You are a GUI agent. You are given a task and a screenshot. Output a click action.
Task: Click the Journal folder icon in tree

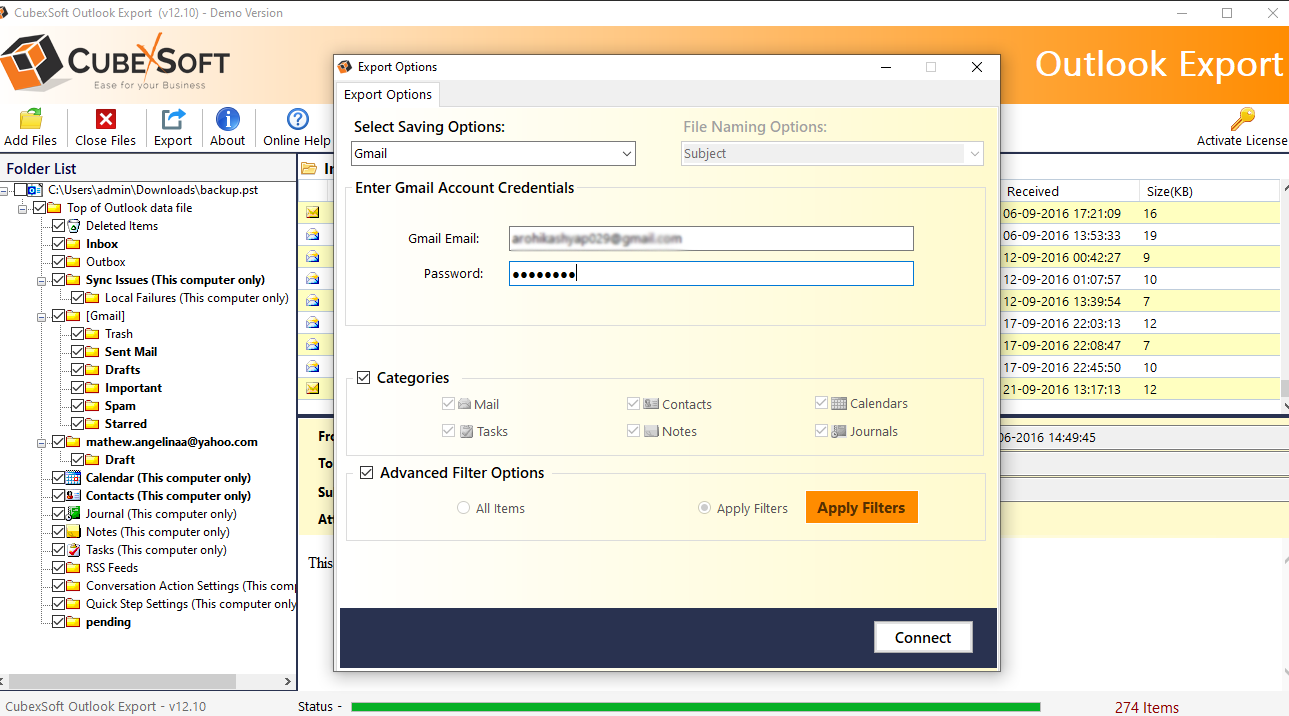coord(74,514)
